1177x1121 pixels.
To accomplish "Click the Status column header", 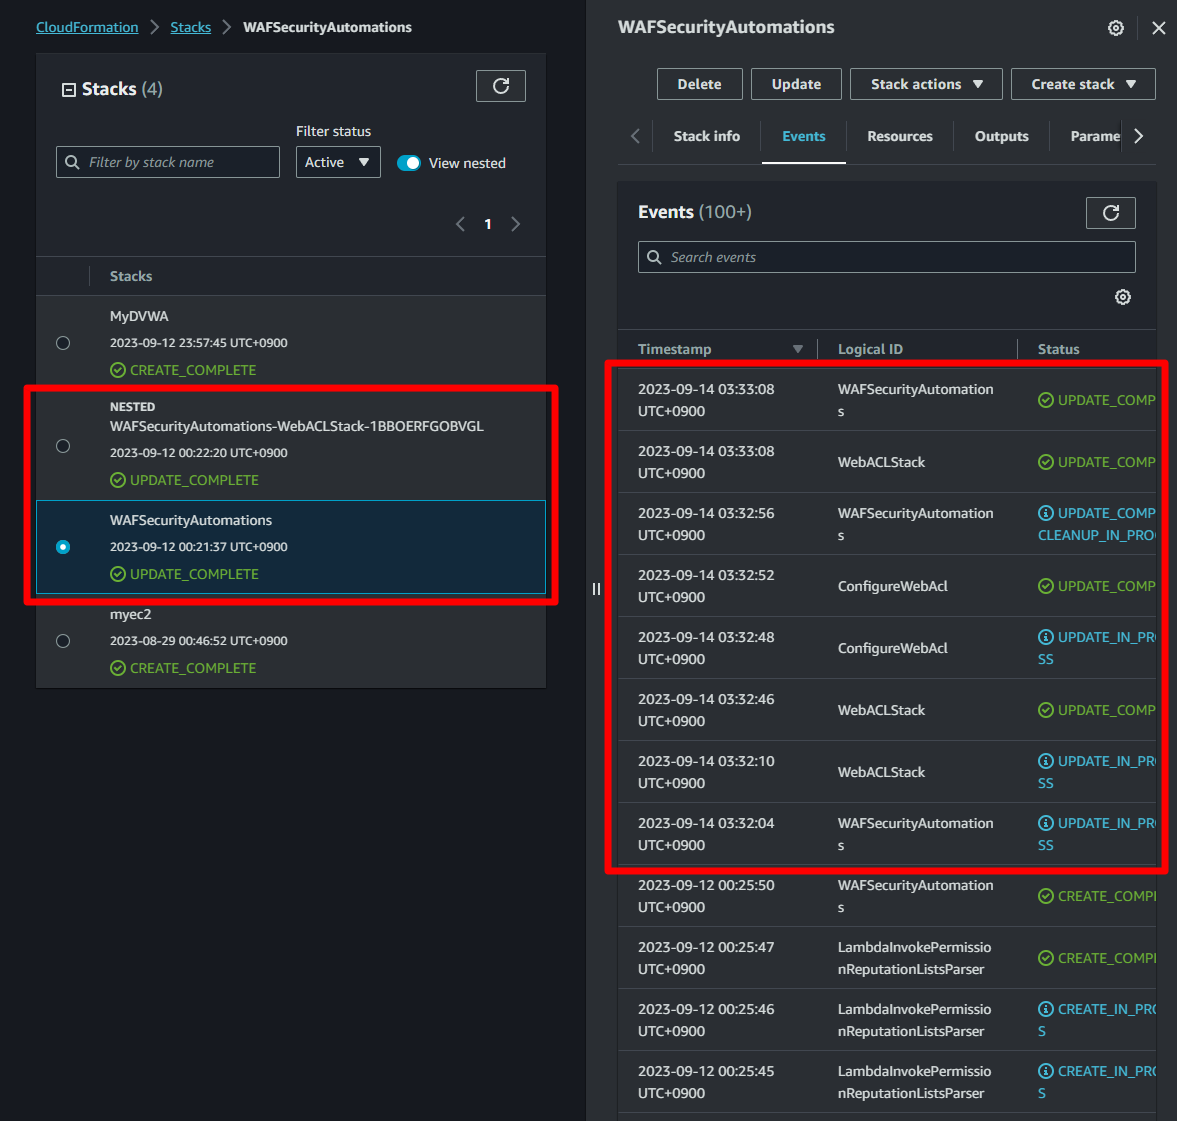I will coord(1058,349).
